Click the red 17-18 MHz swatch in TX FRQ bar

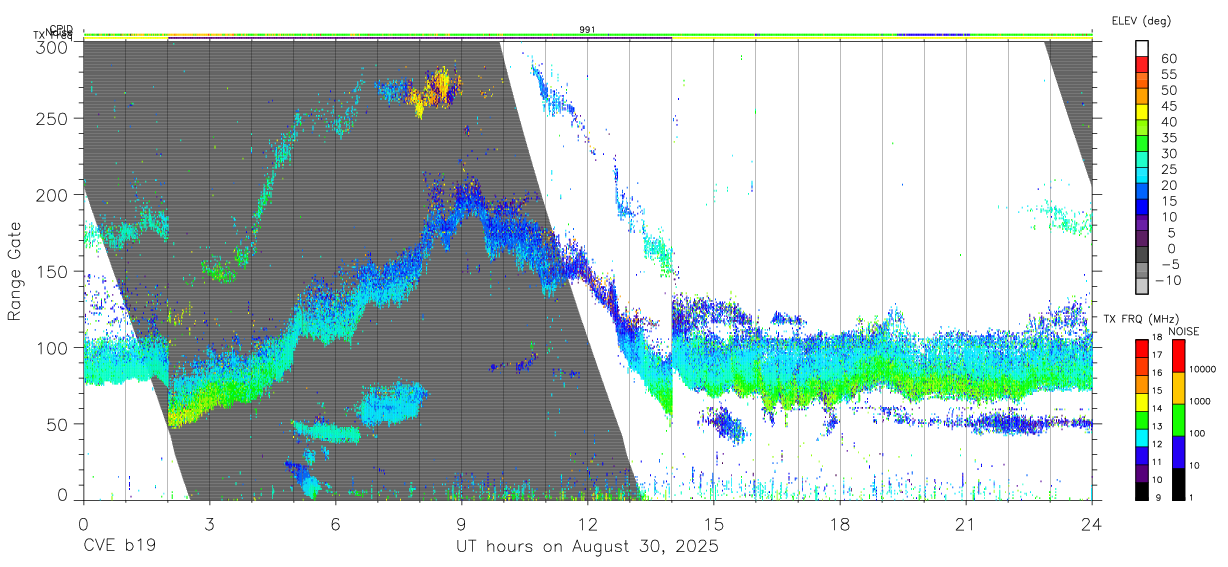click(1142, 347)
